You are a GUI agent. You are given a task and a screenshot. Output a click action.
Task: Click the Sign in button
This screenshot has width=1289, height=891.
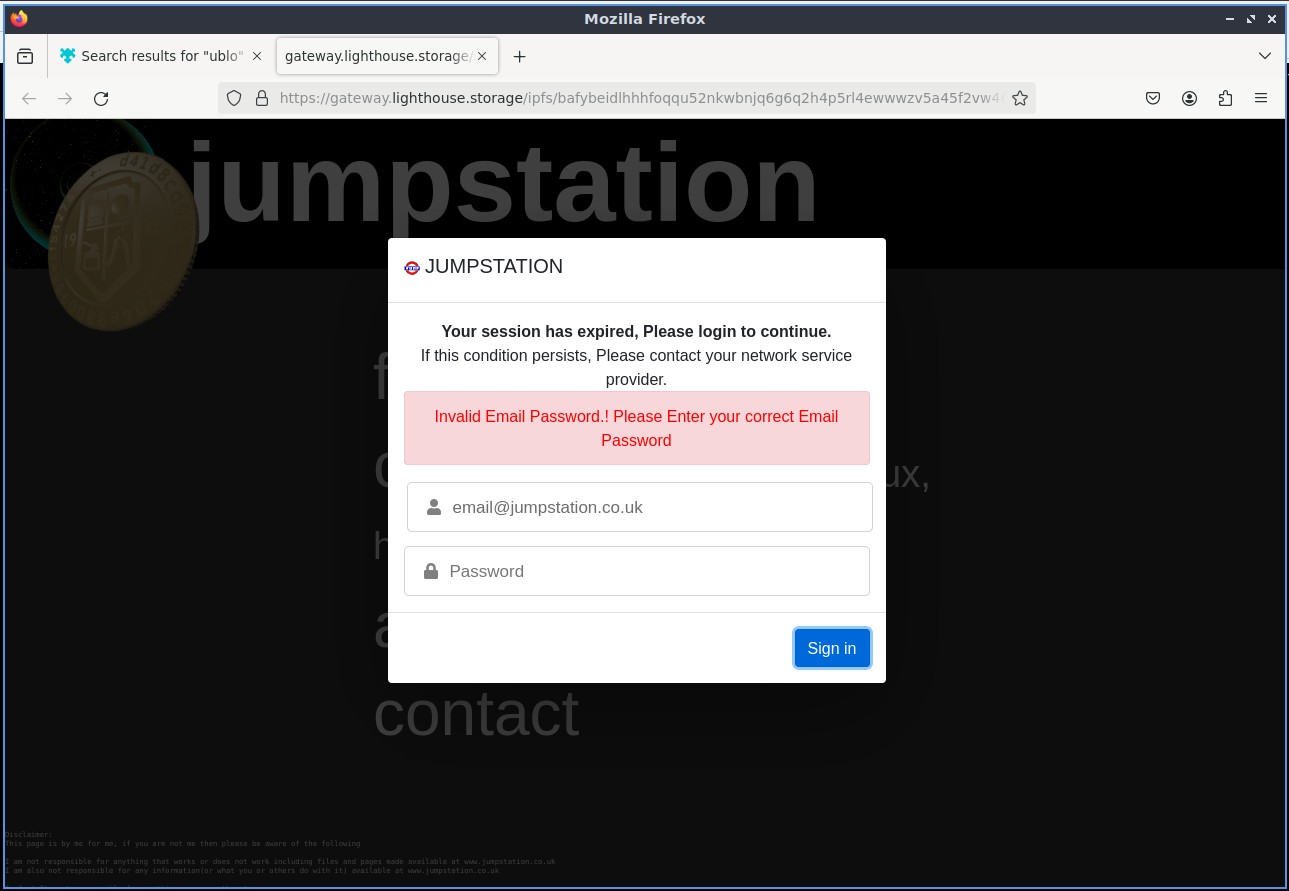[x=832, y=648]
